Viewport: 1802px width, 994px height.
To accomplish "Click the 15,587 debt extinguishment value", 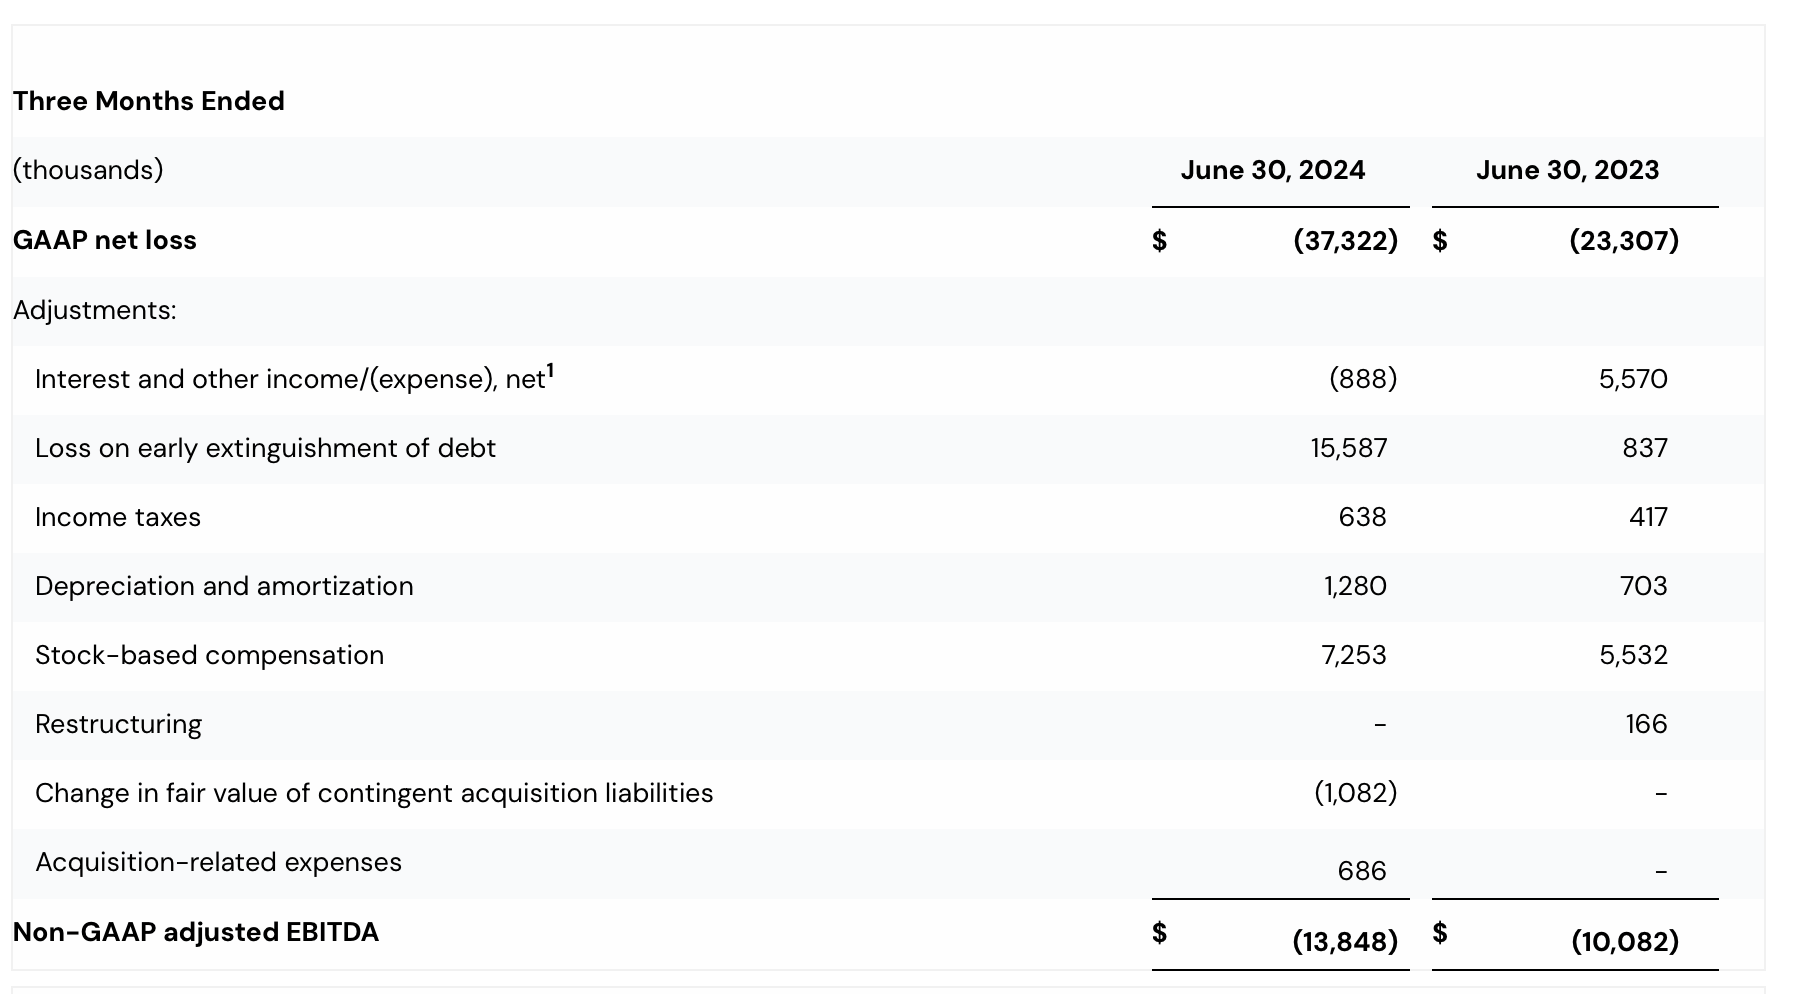I will (x=1348, y=448).
